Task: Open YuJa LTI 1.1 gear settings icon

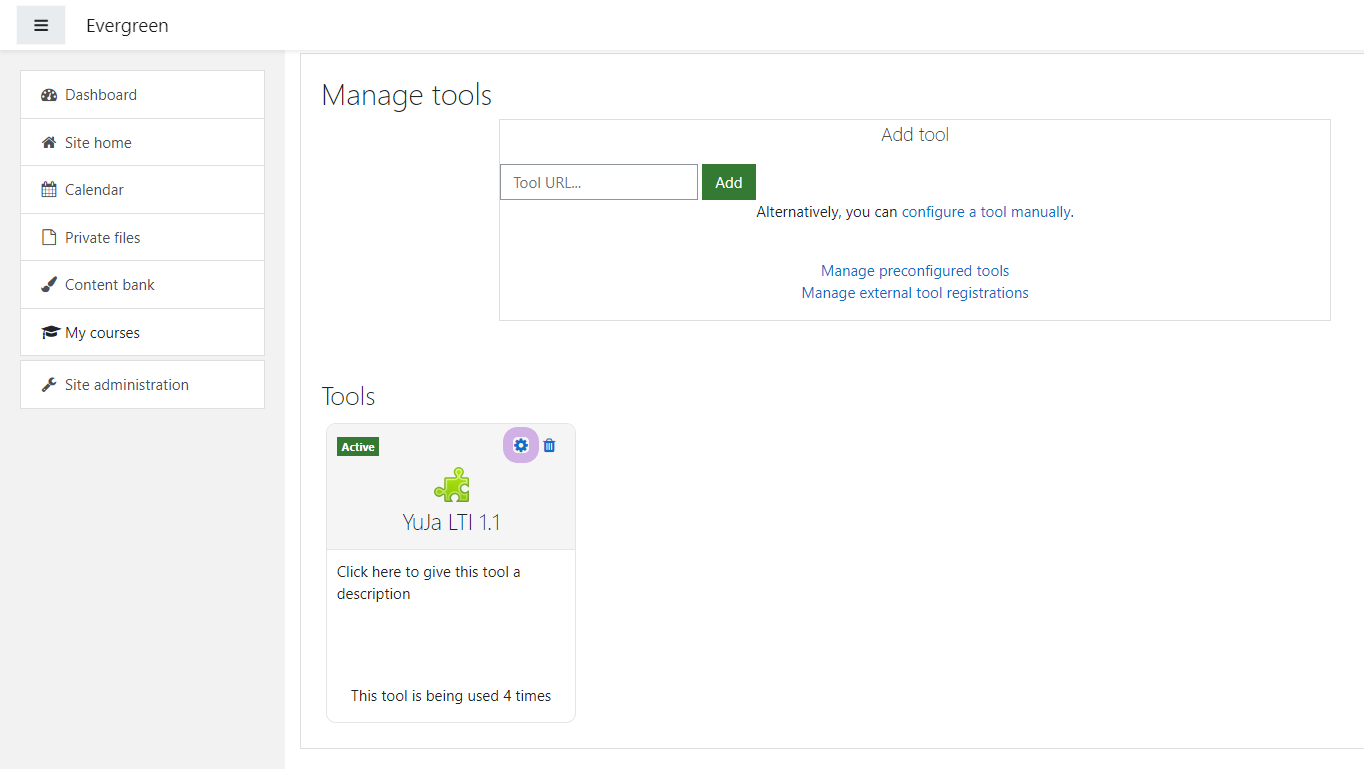Action: tap(520, 445)
